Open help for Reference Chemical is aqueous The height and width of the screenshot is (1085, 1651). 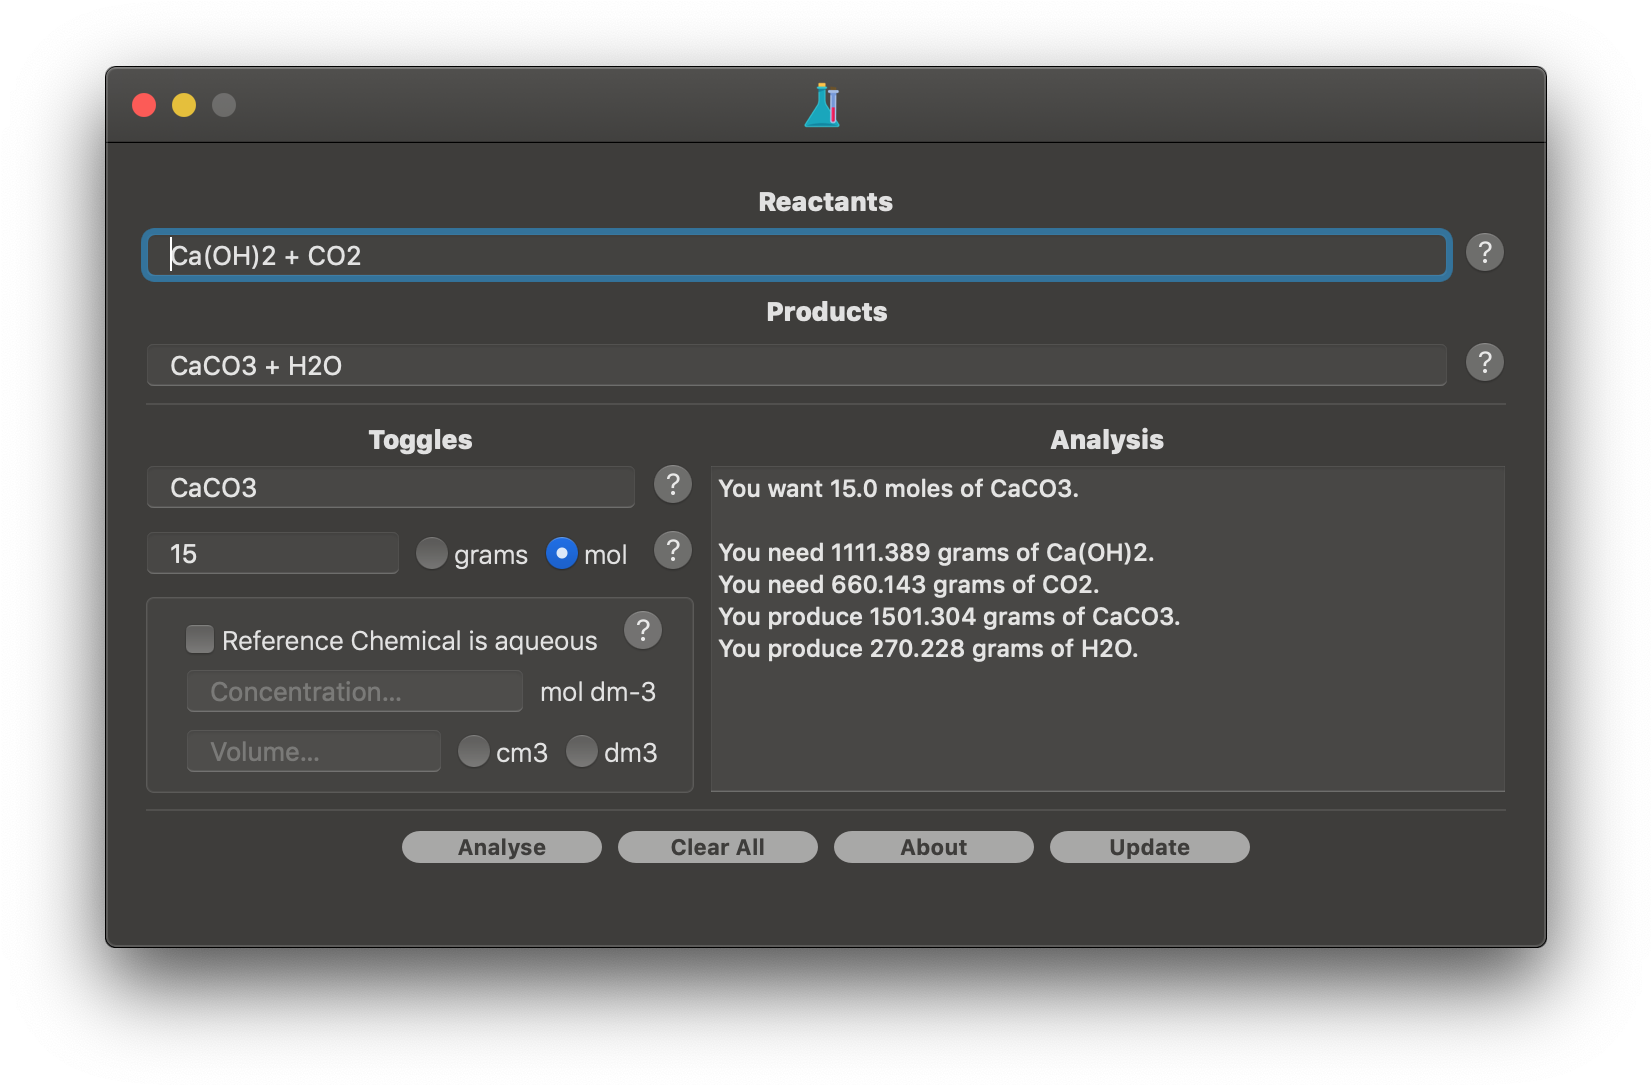643,631
